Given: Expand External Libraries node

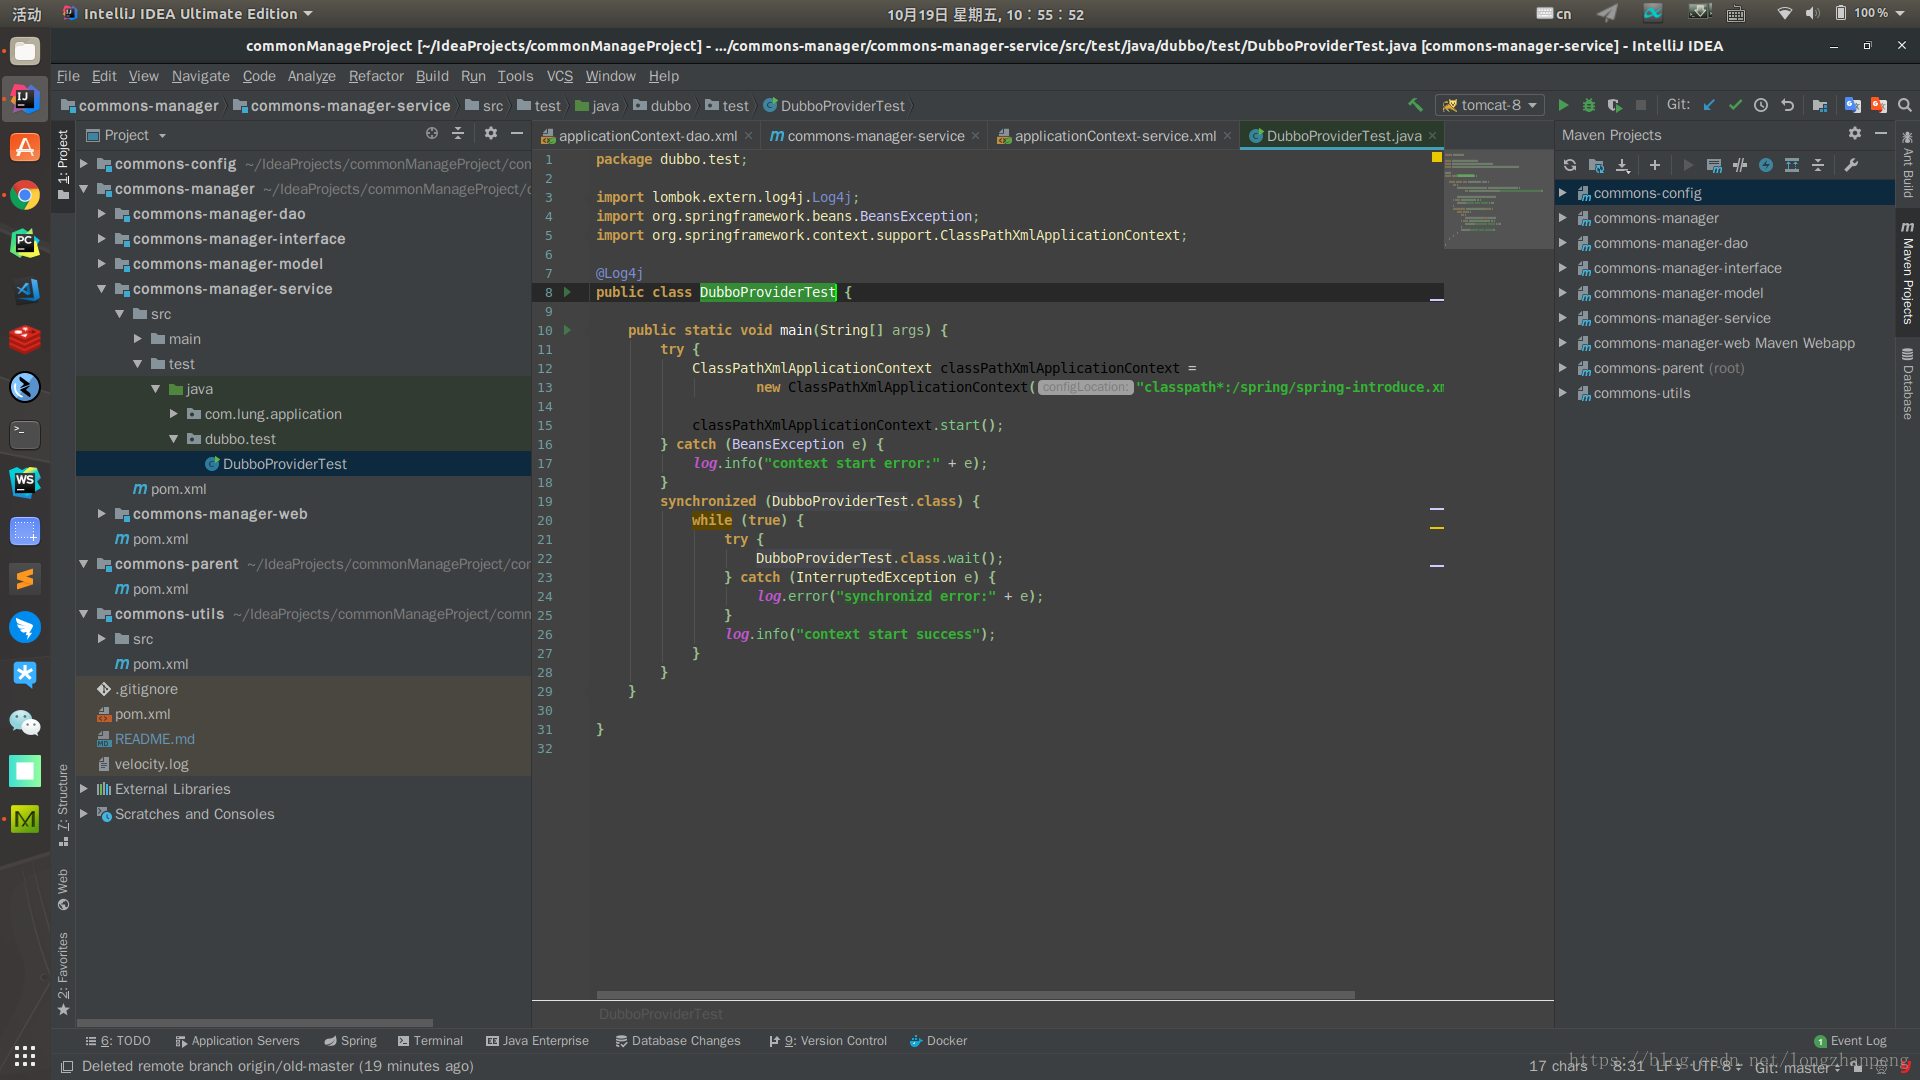Looking at the screenshot, I should [84, 789].
